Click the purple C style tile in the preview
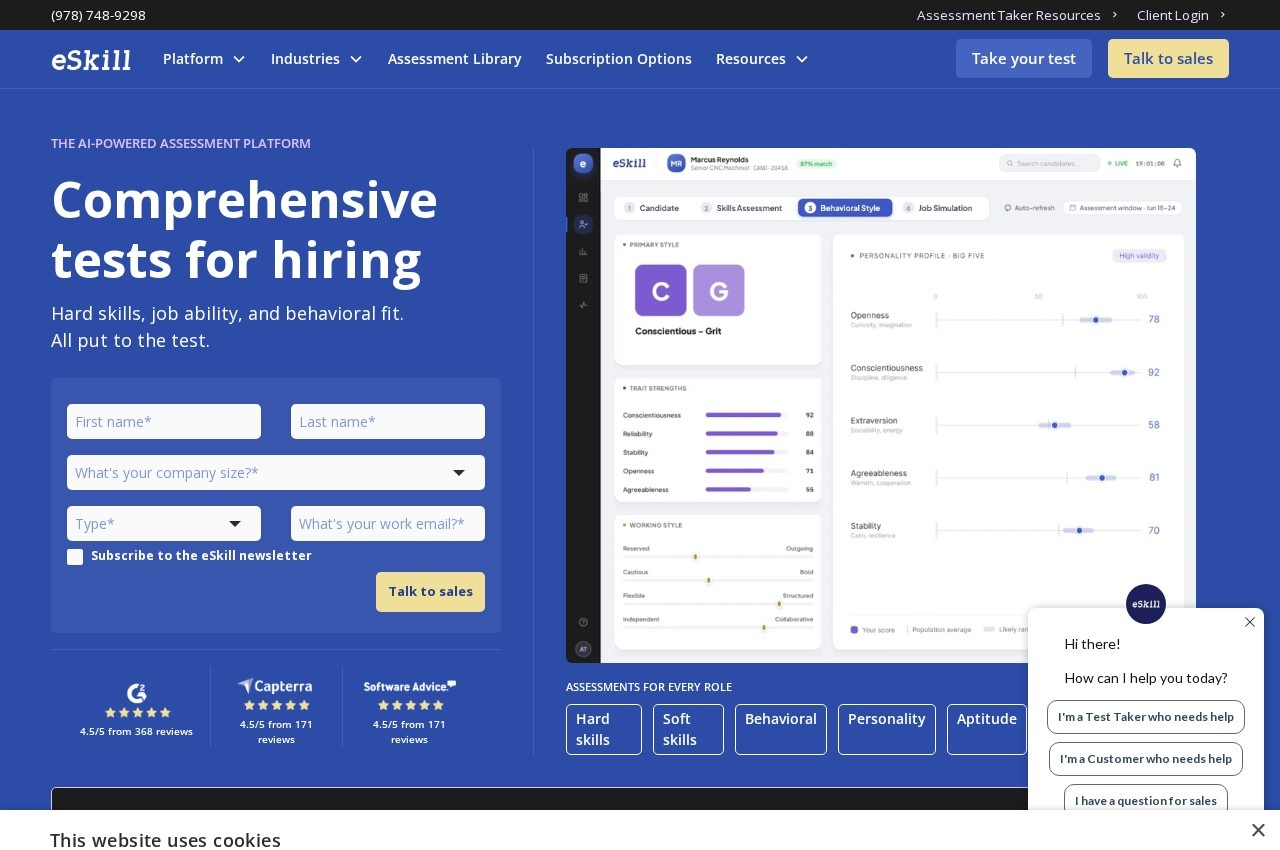Viewport: 1280px width, 850px height. click(661, 290)
